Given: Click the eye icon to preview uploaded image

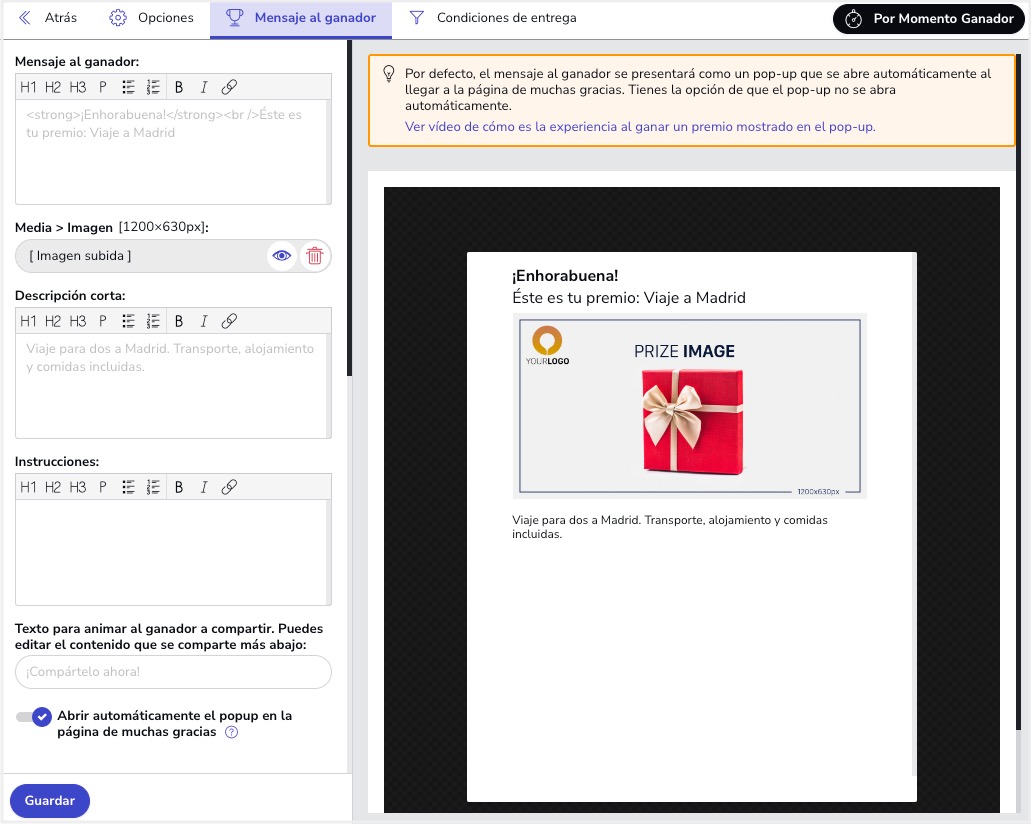Looking at the screenshot, I should pos(282,256).
